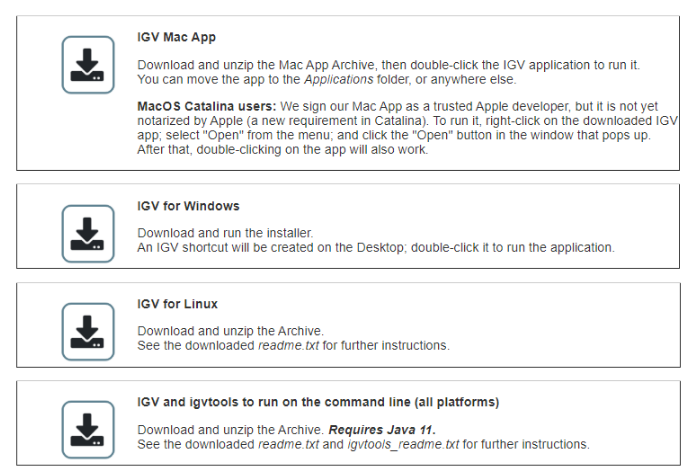The height and width of the screenshot is (474, 693).
Task: Click "readme.txt" in the command line section
Action: pyautogui.click(x=287, y=444)
